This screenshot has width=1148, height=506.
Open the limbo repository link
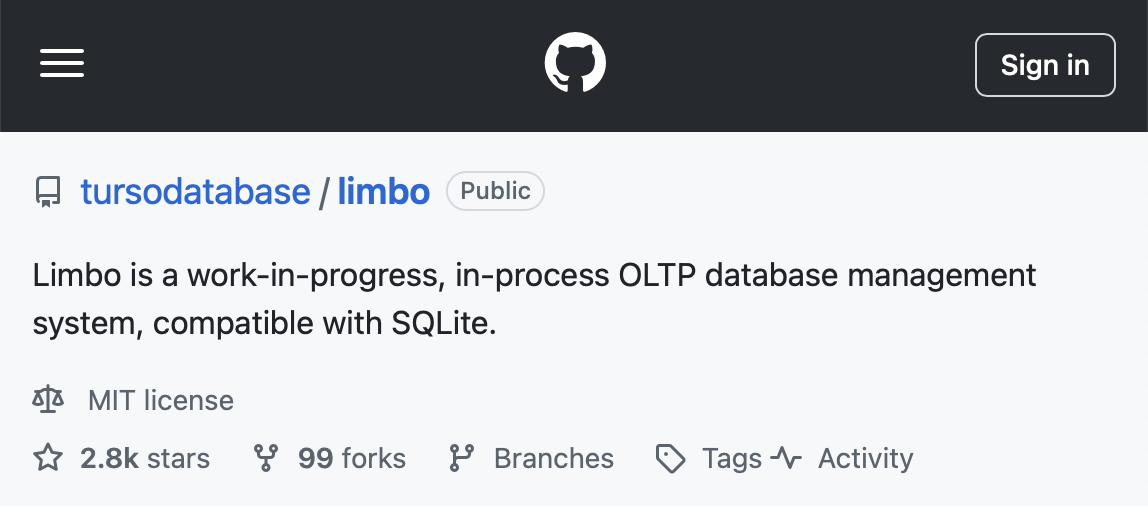[384, 192]
